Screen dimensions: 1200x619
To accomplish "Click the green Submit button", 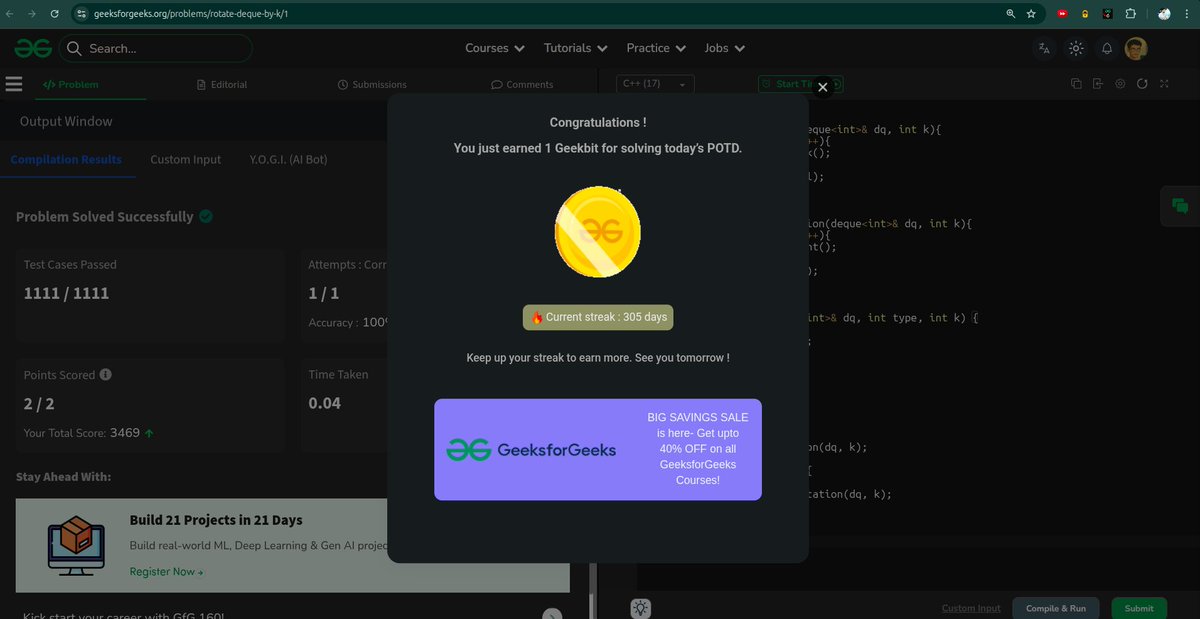I will click(1139, 608).
